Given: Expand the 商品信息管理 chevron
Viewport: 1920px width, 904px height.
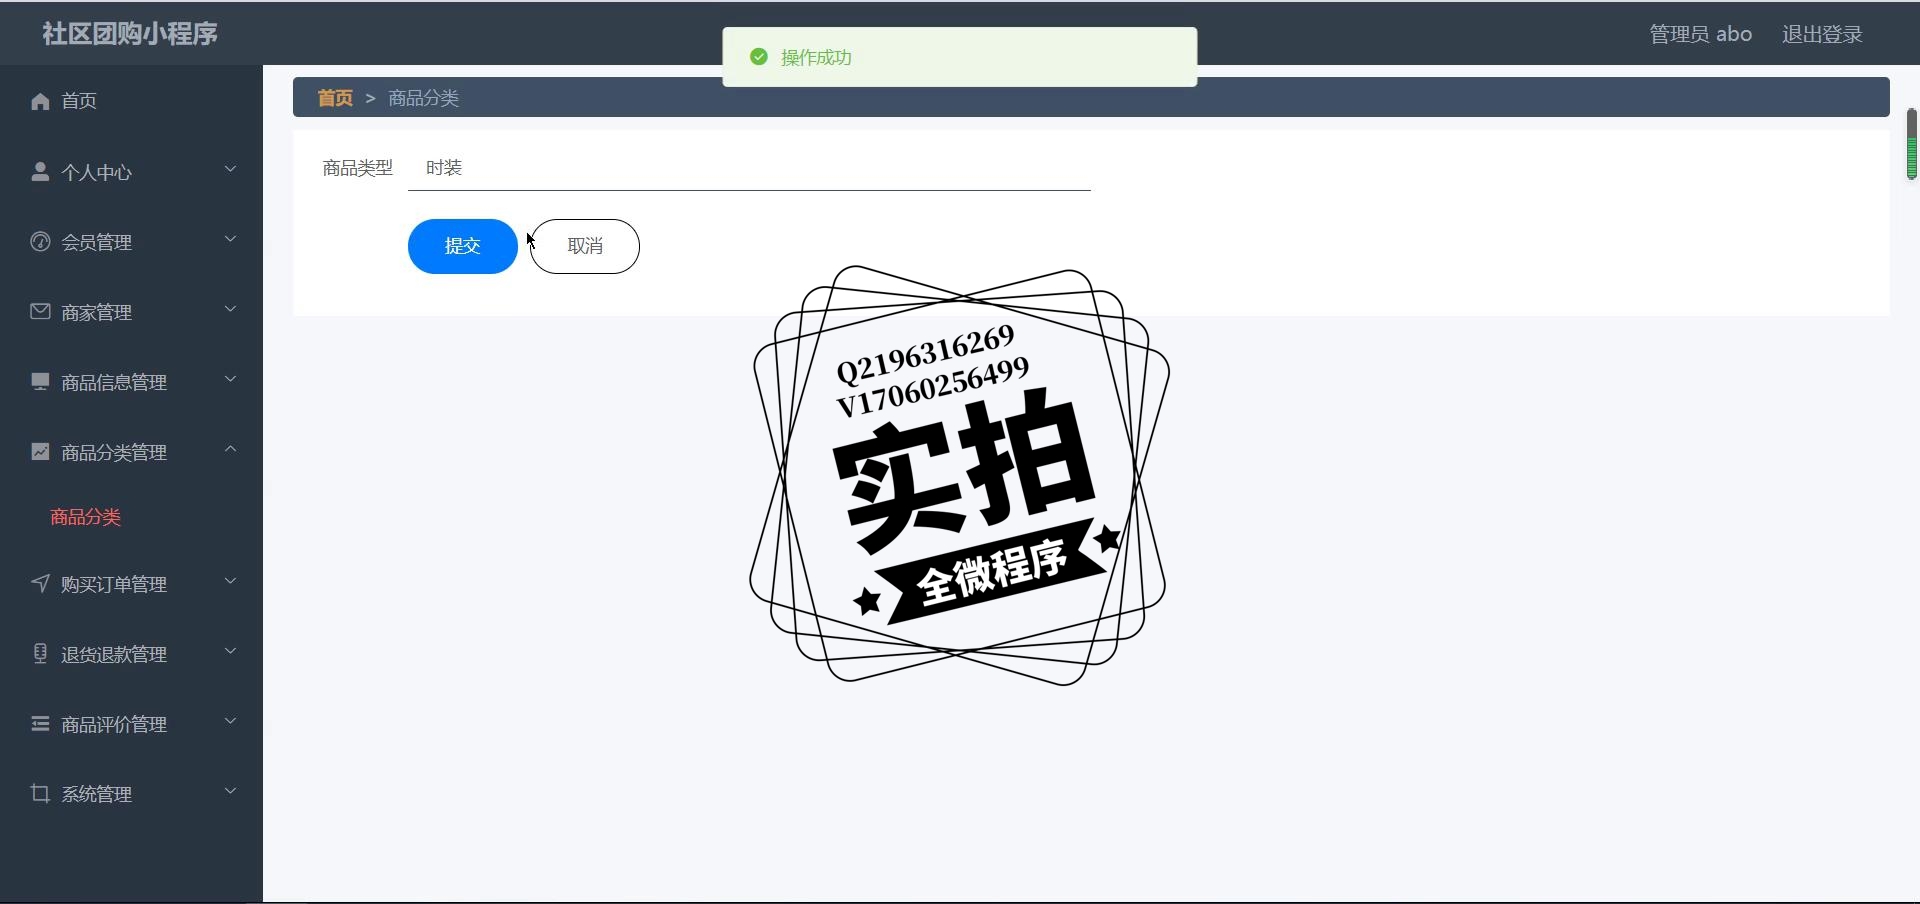Looking at the screenshot, I should (x=231, y=379).
